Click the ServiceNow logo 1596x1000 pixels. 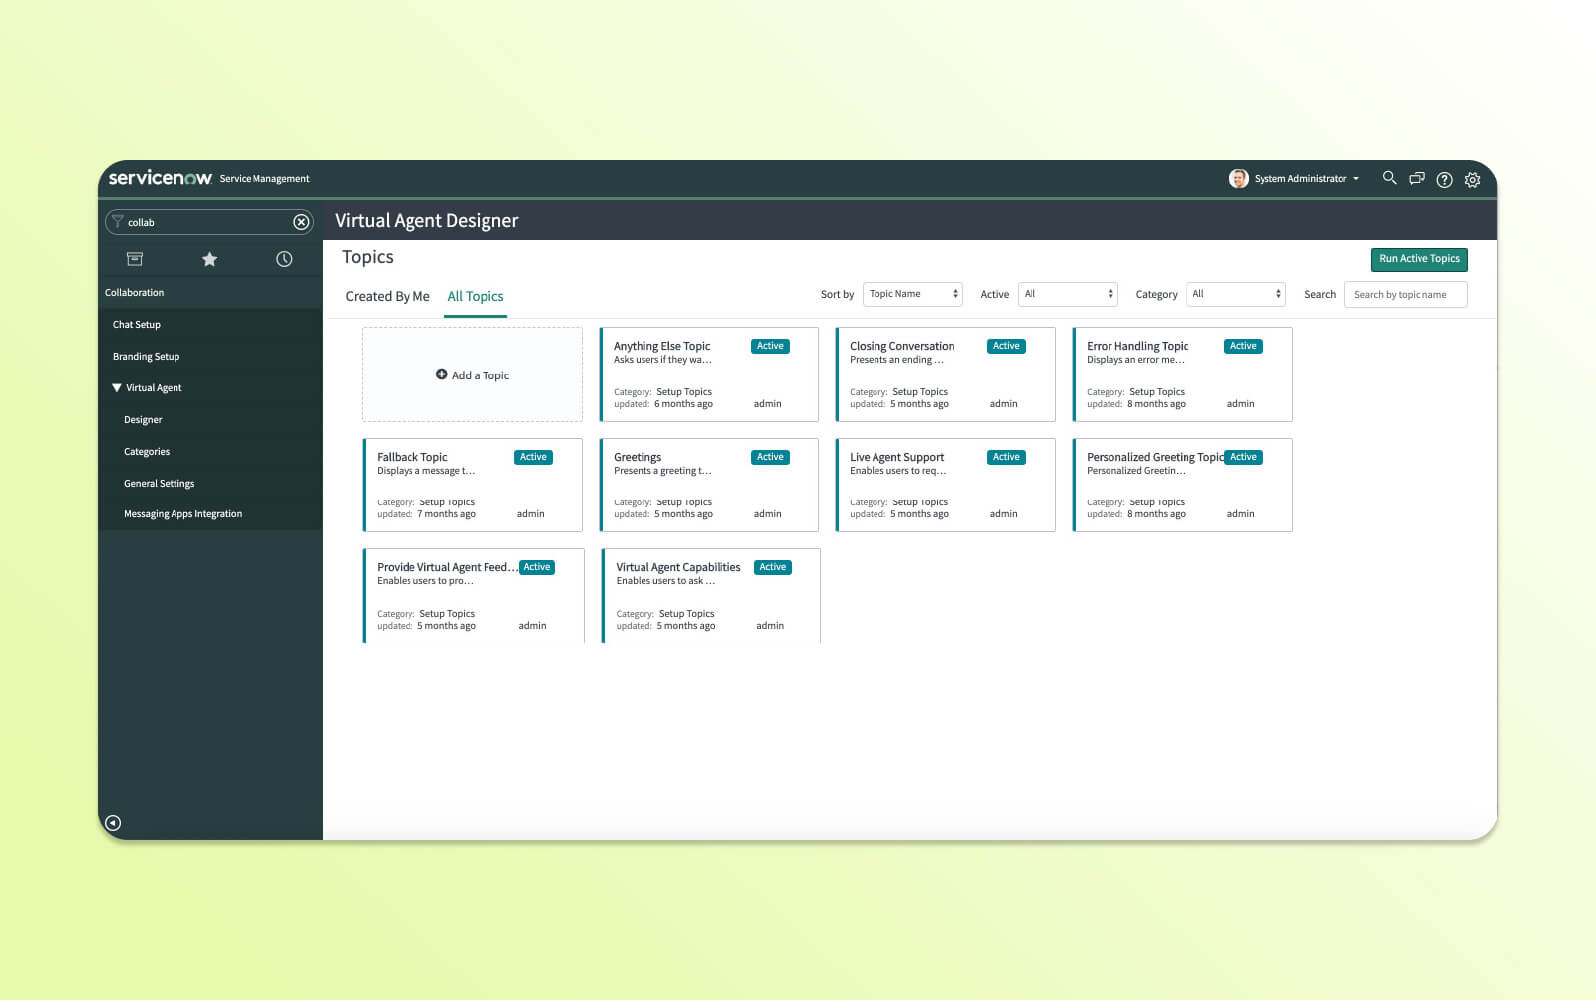pos(160,178)
